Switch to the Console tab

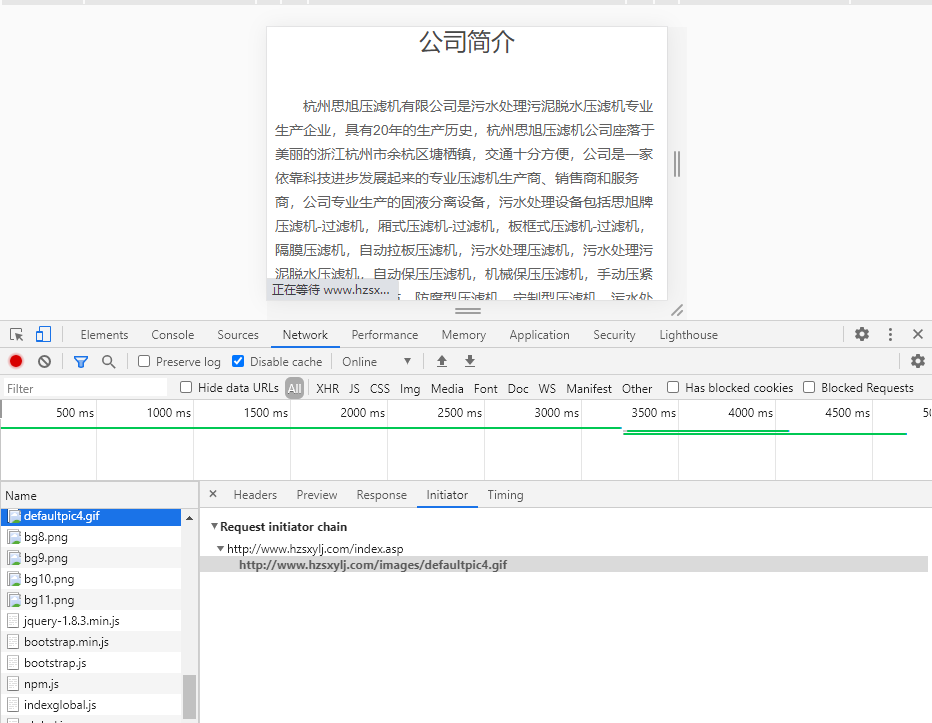(x=172, y=335)
